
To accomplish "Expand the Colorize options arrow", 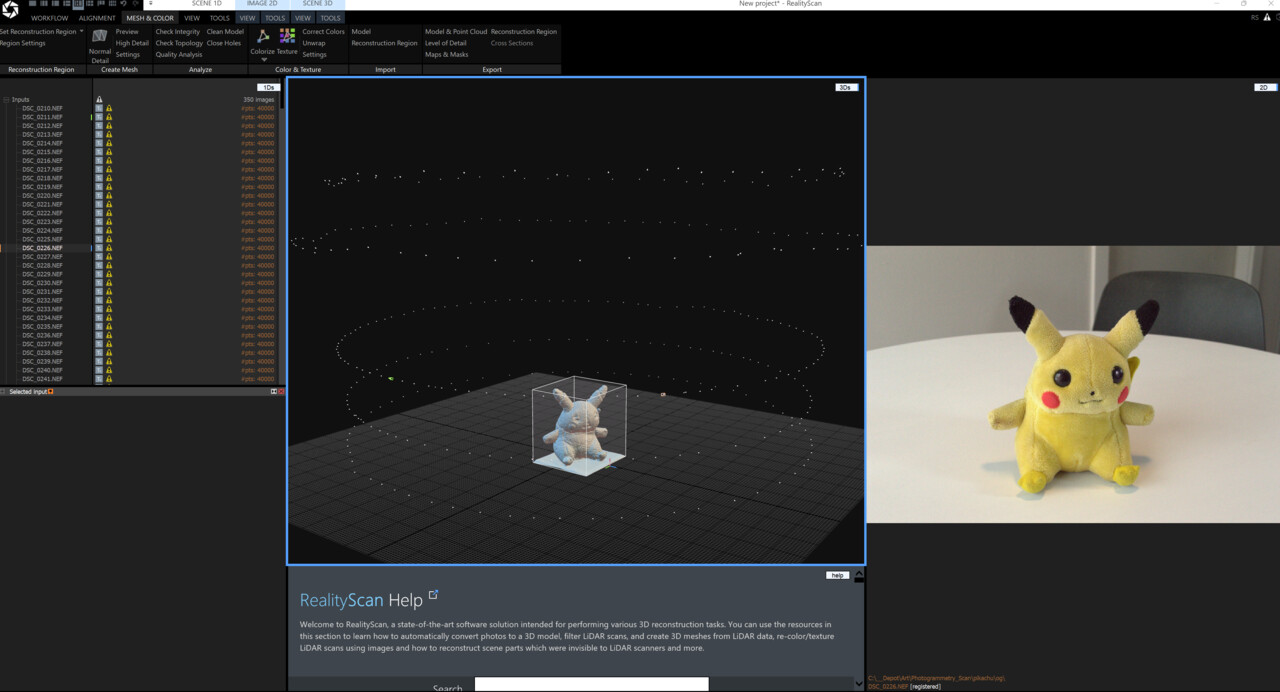I will point(265,60).
